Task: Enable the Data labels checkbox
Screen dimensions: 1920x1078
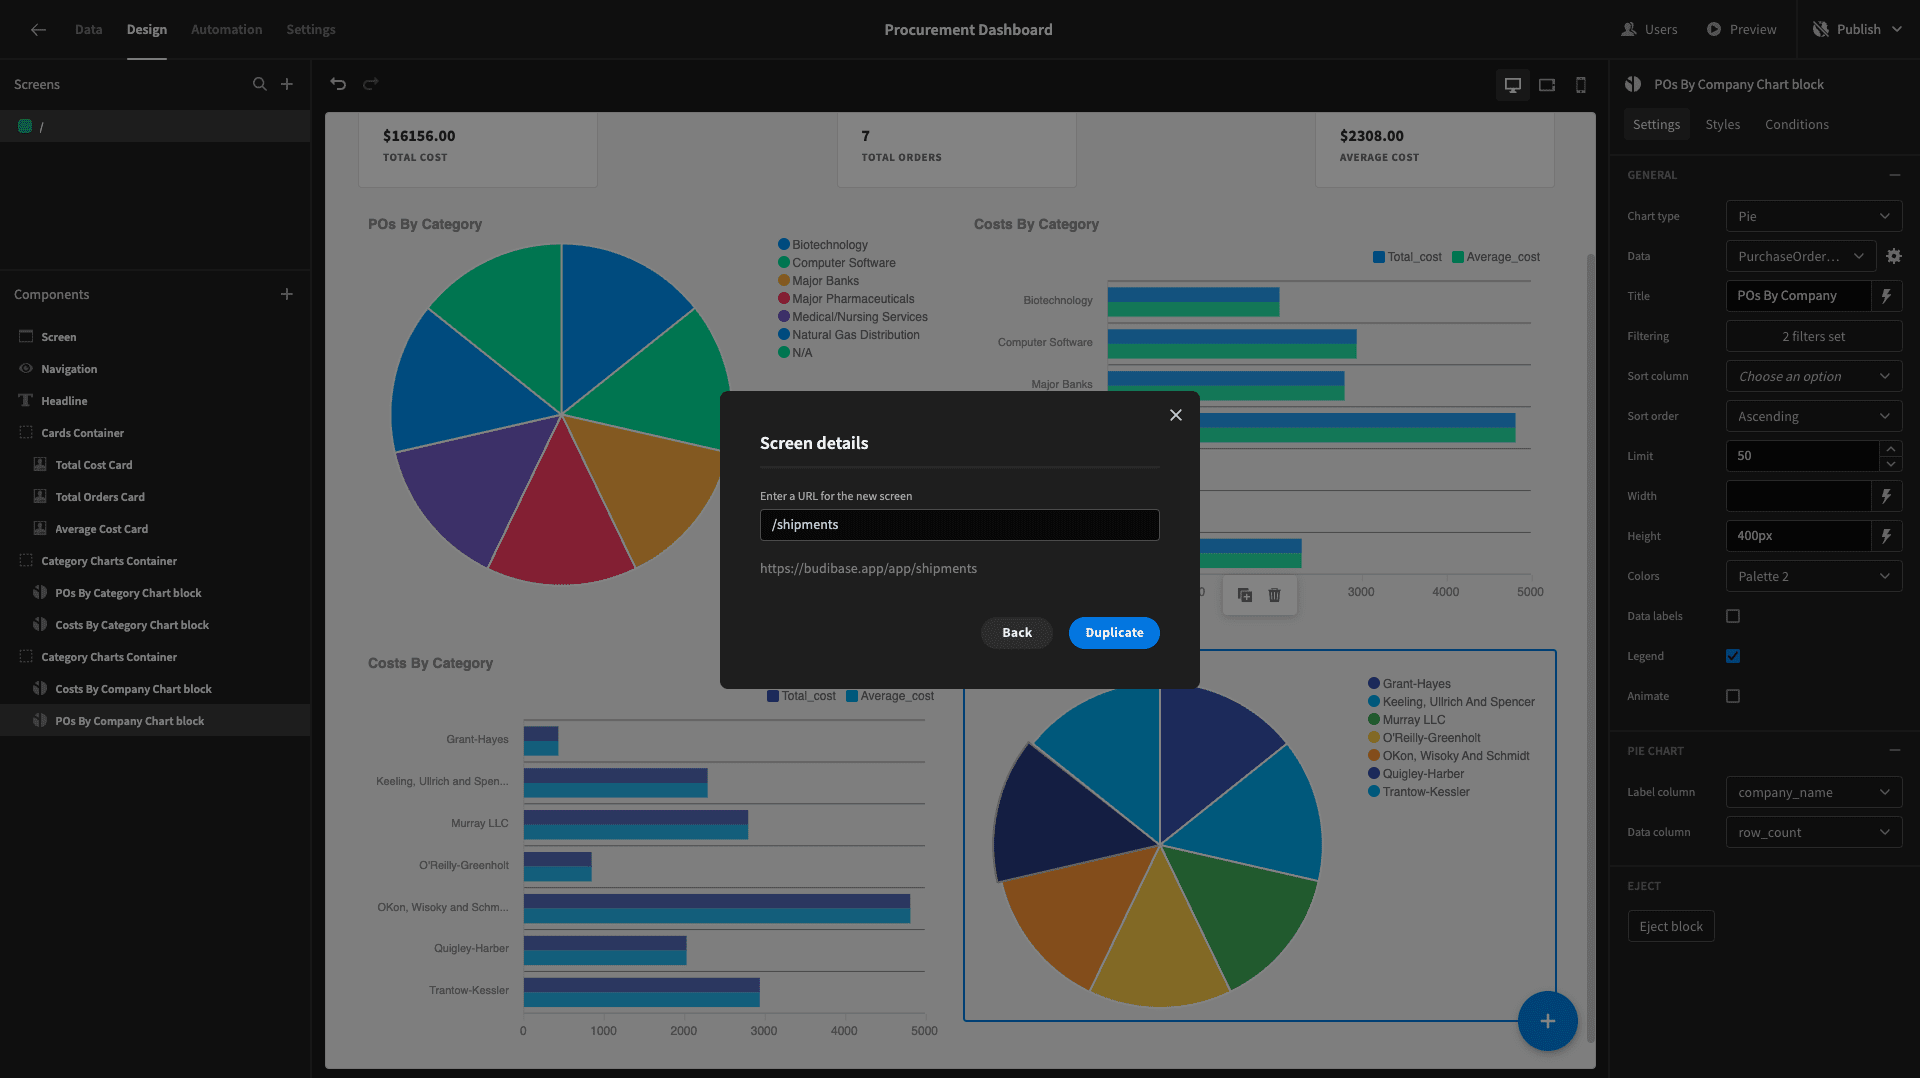Action: pos(1733,616)
